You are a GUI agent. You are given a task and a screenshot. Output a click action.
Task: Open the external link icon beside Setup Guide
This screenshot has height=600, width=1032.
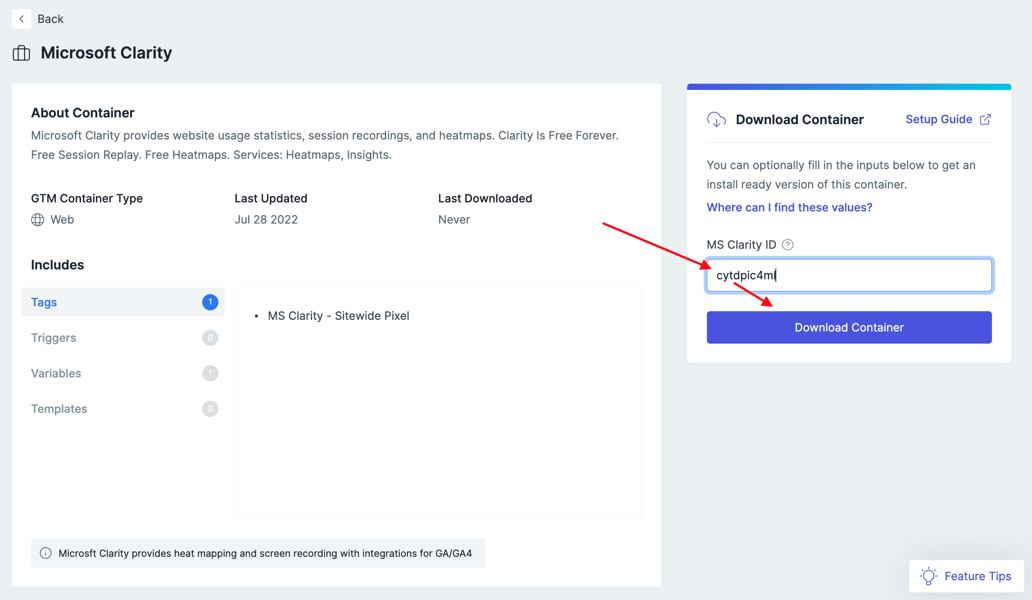(985, 120)
